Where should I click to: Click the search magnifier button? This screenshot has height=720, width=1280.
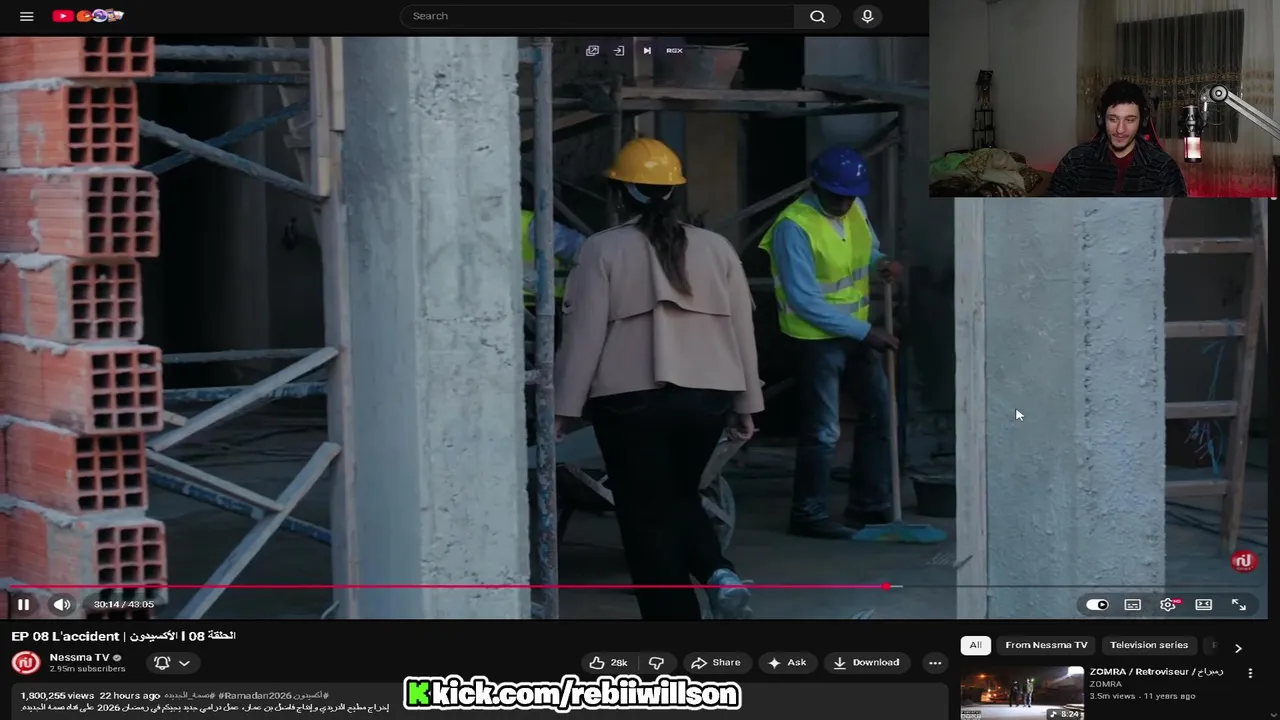click(817, 16)
